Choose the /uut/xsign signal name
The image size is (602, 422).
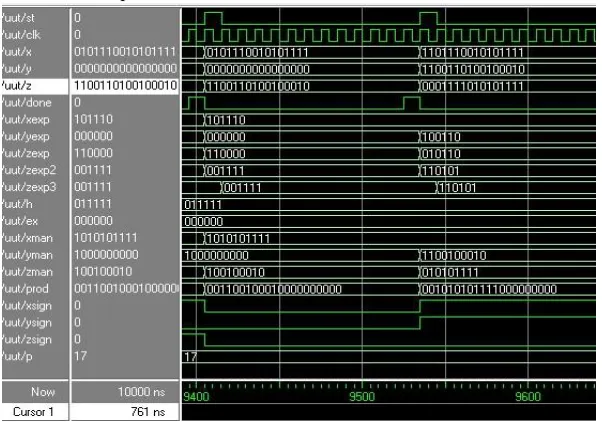(x=26, y=306)
